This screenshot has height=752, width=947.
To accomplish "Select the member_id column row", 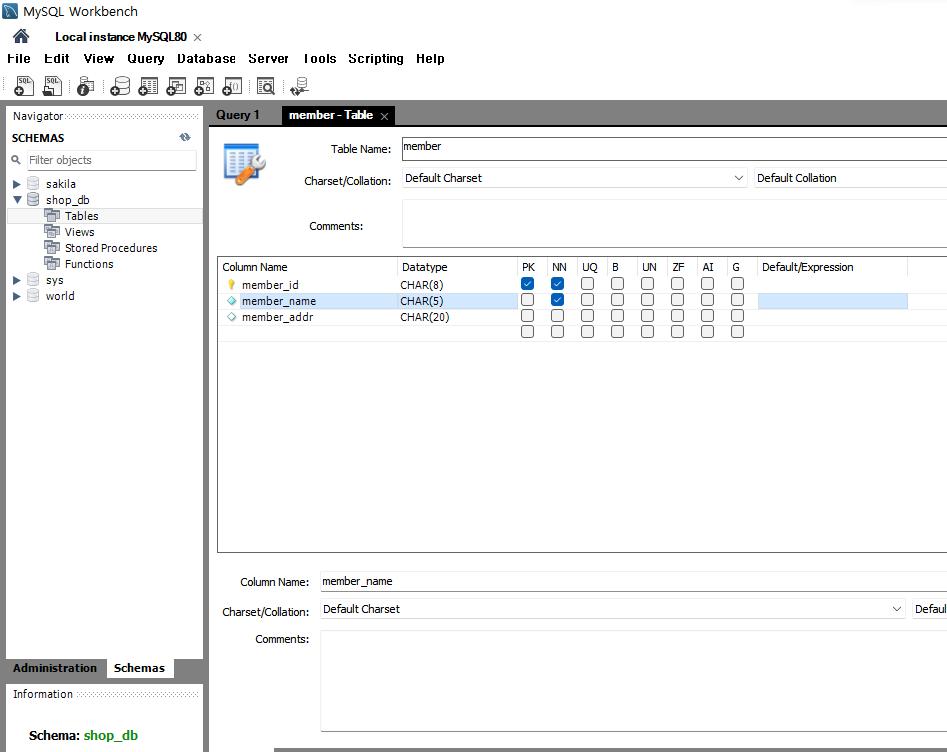I will (582, 284).
